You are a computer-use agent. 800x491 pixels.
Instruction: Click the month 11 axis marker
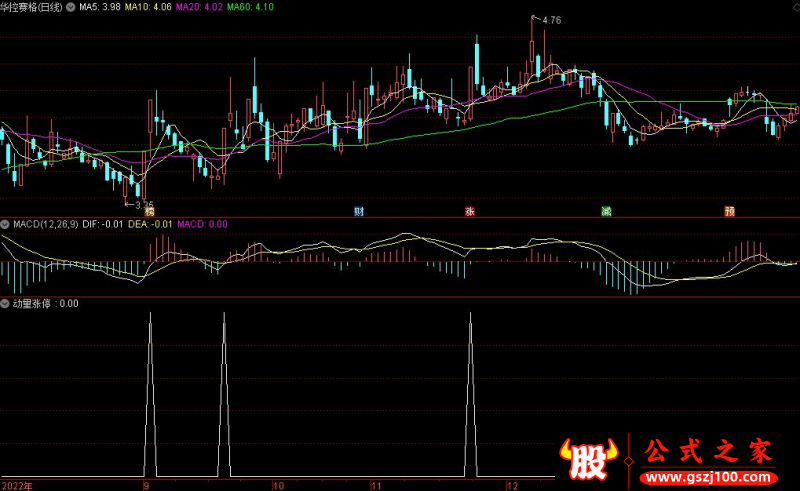376,486
